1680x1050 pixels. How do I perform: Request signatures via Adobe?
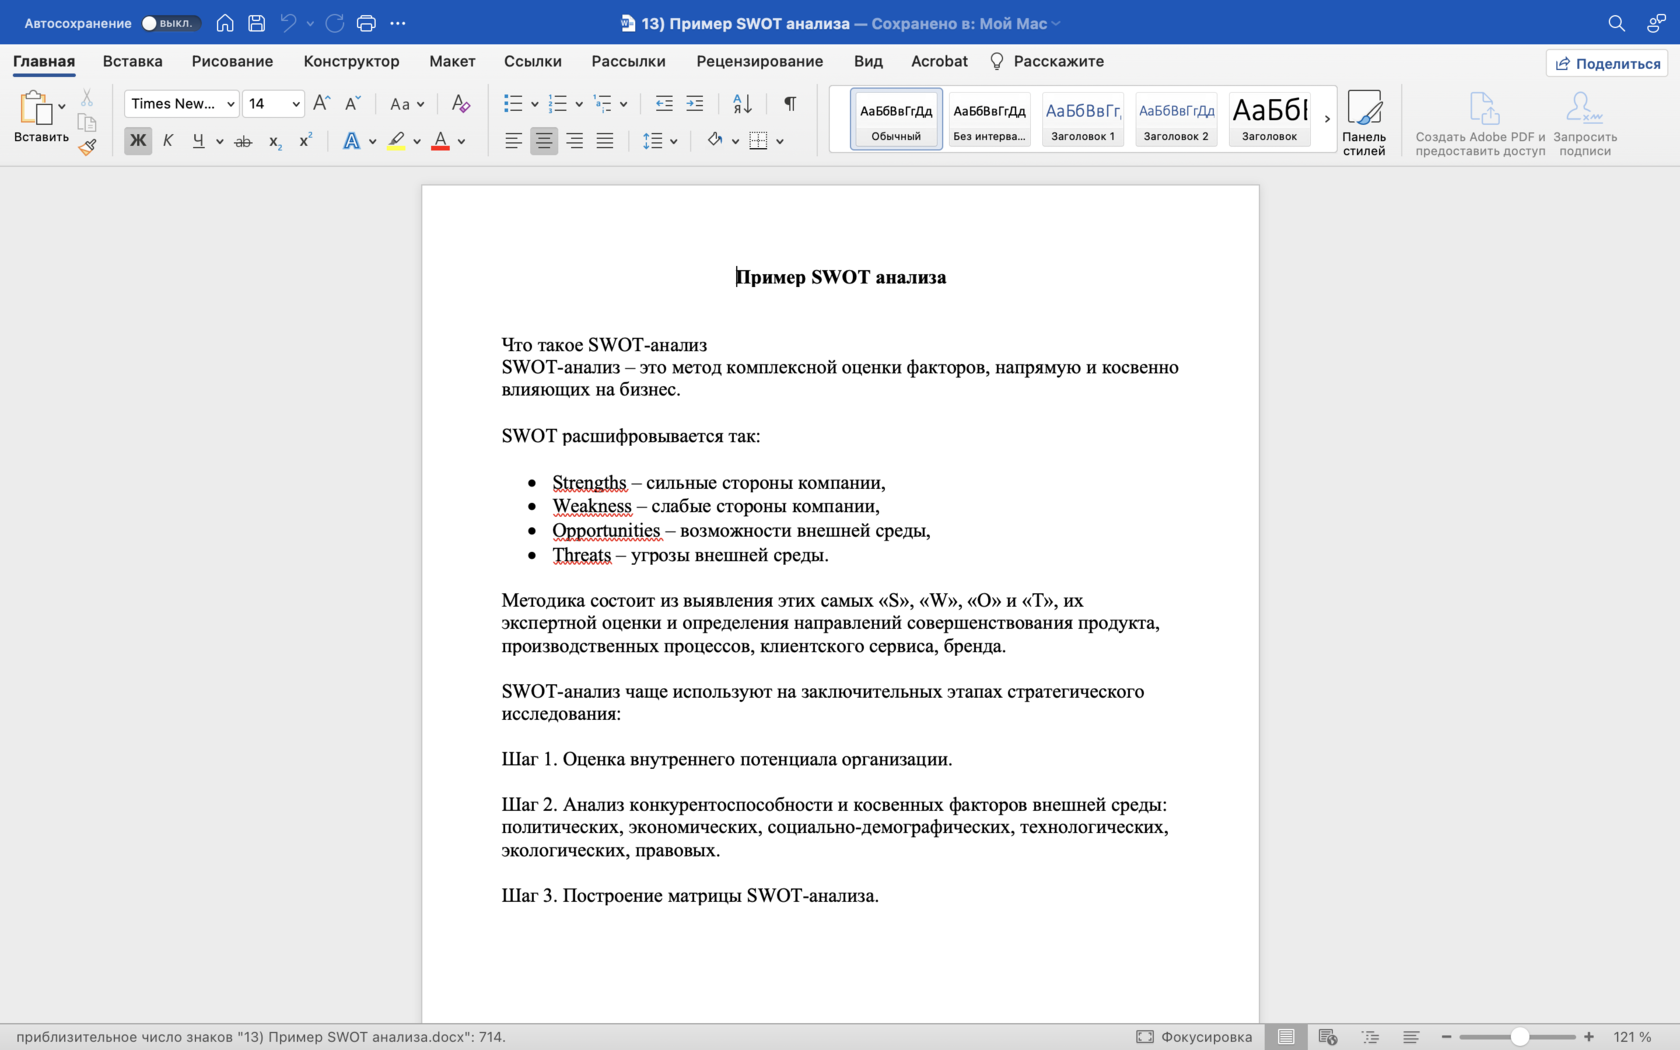pos(1585,123)
